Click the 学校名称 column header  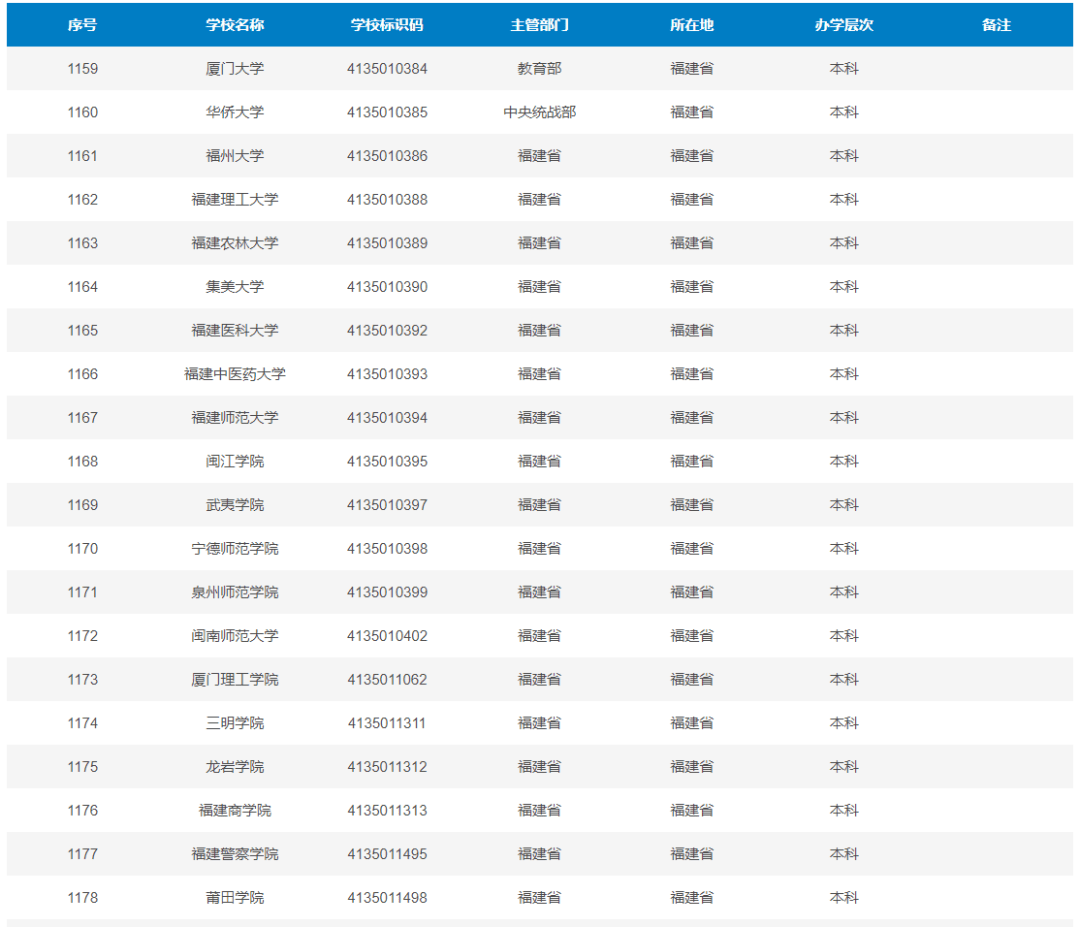(x=235, y=25)
